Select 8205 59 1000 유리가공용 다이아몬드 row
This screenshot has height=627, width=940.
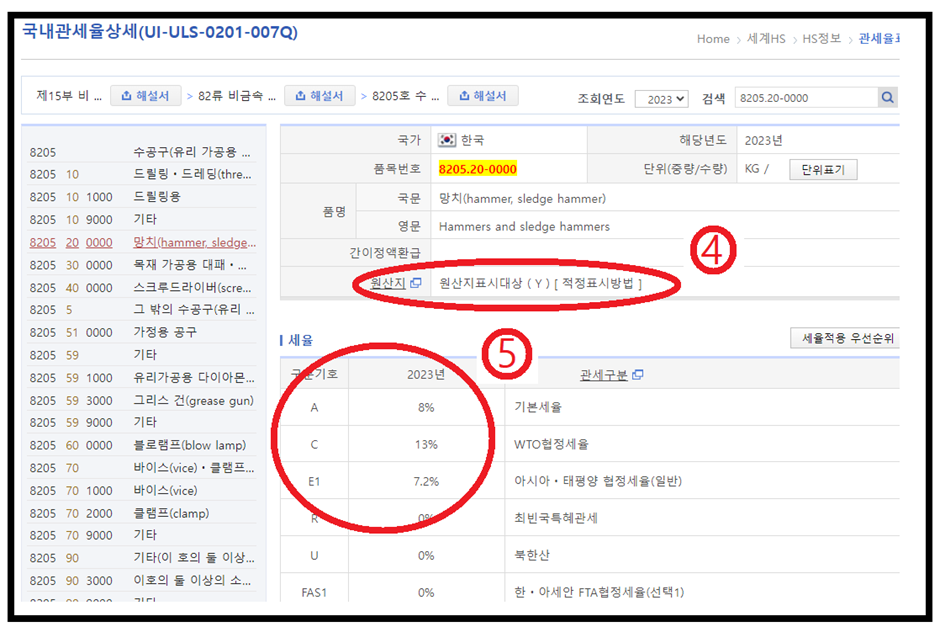click(x=142, y=378)
